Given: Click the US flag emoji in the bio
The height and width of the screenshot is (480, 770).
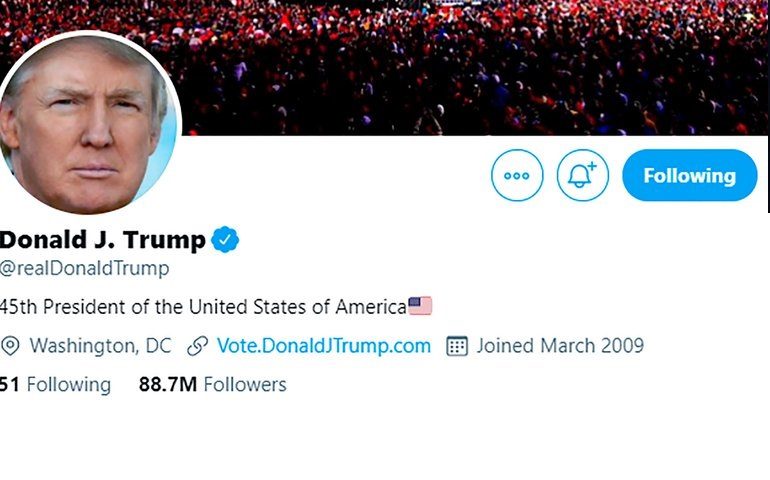Looking at the screenshot, I should (420, 306).
